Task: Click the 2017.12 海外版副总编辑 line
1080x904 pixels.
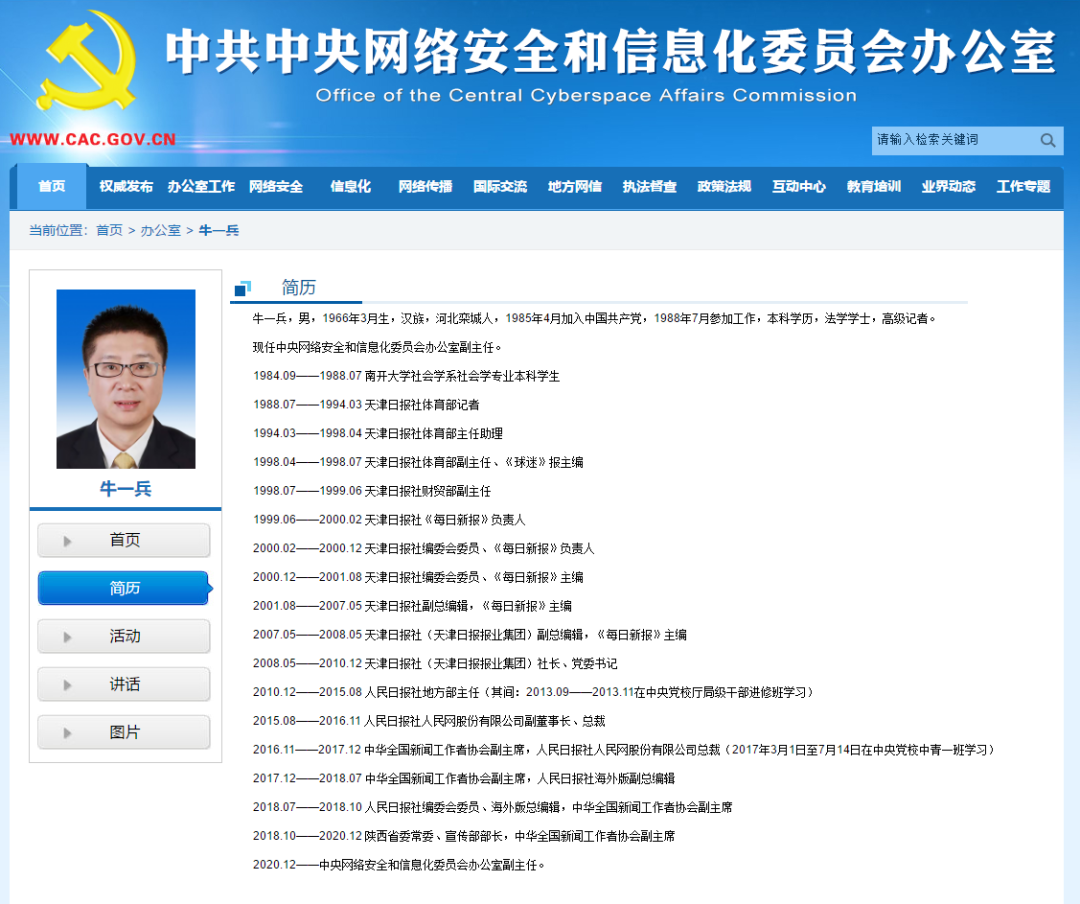Action: pos(464,779)
